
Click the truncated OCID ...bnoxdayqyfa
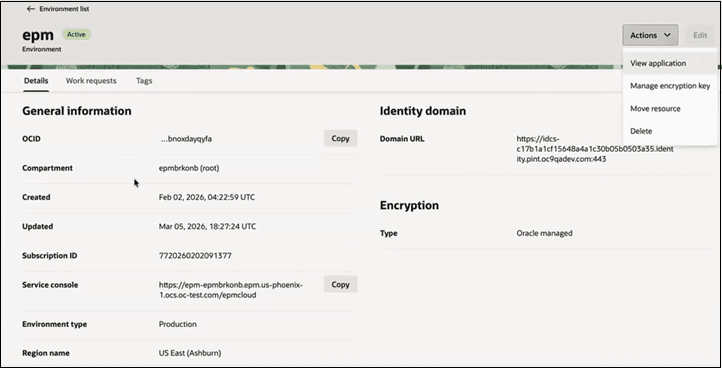(x=186, y=139)
